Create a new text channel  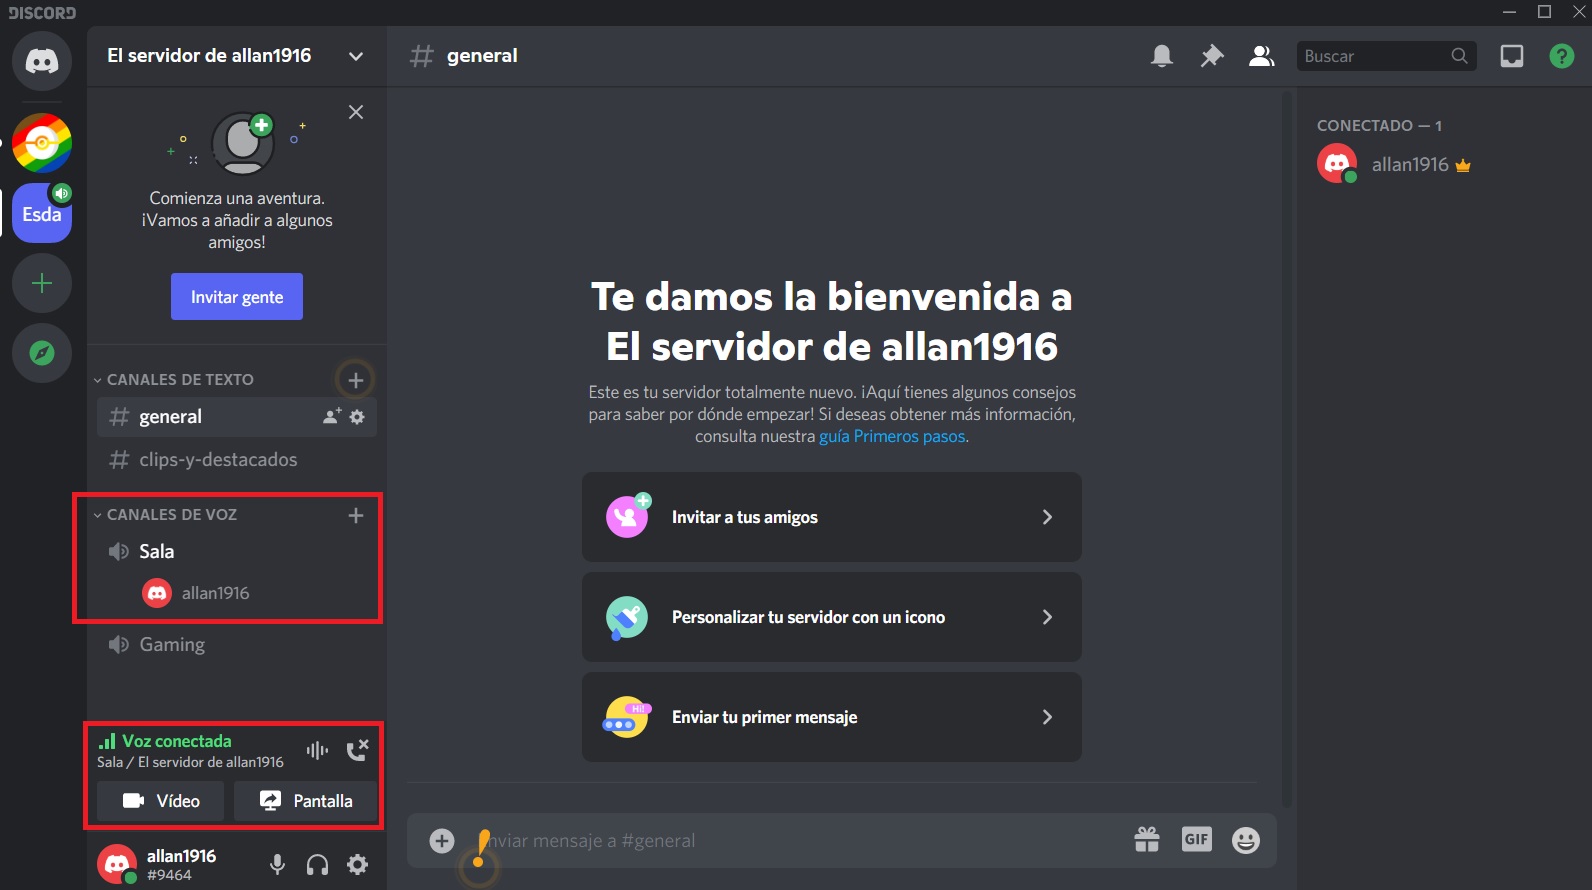(x=355, y=380)
